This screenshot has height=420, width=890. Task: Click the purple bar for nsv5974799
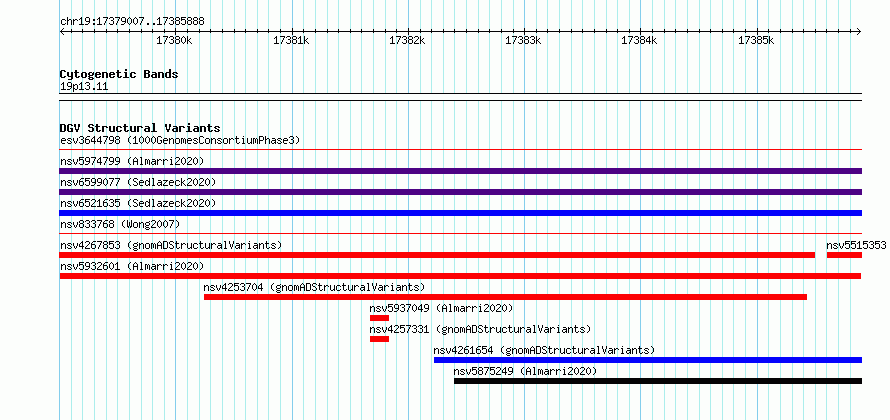click(x=460, y=171)
